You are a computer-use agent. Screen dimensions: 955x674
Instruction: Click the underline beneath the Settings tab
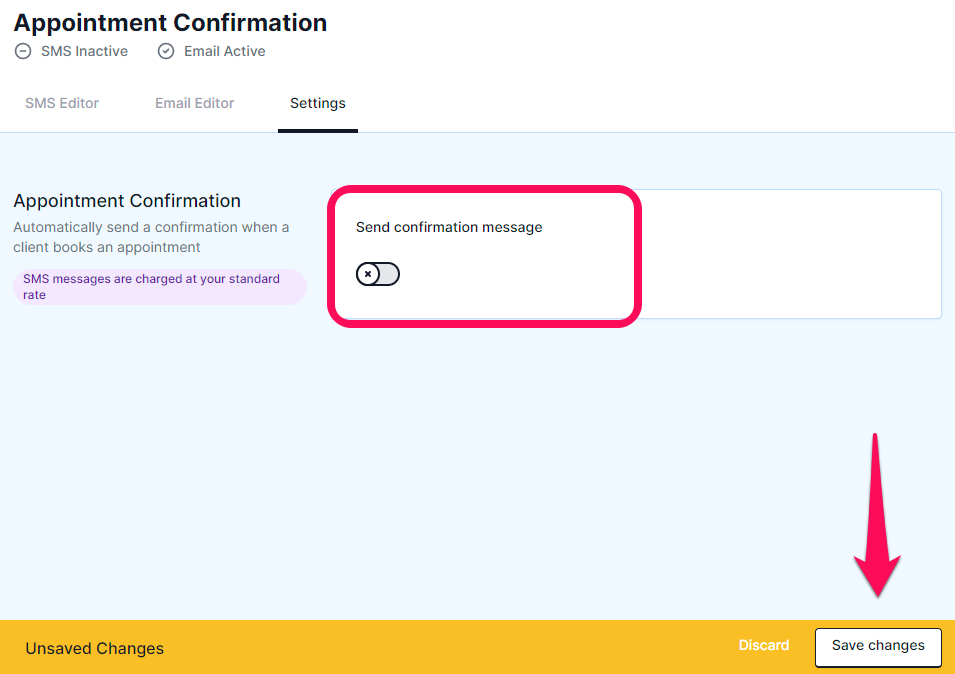318,130
